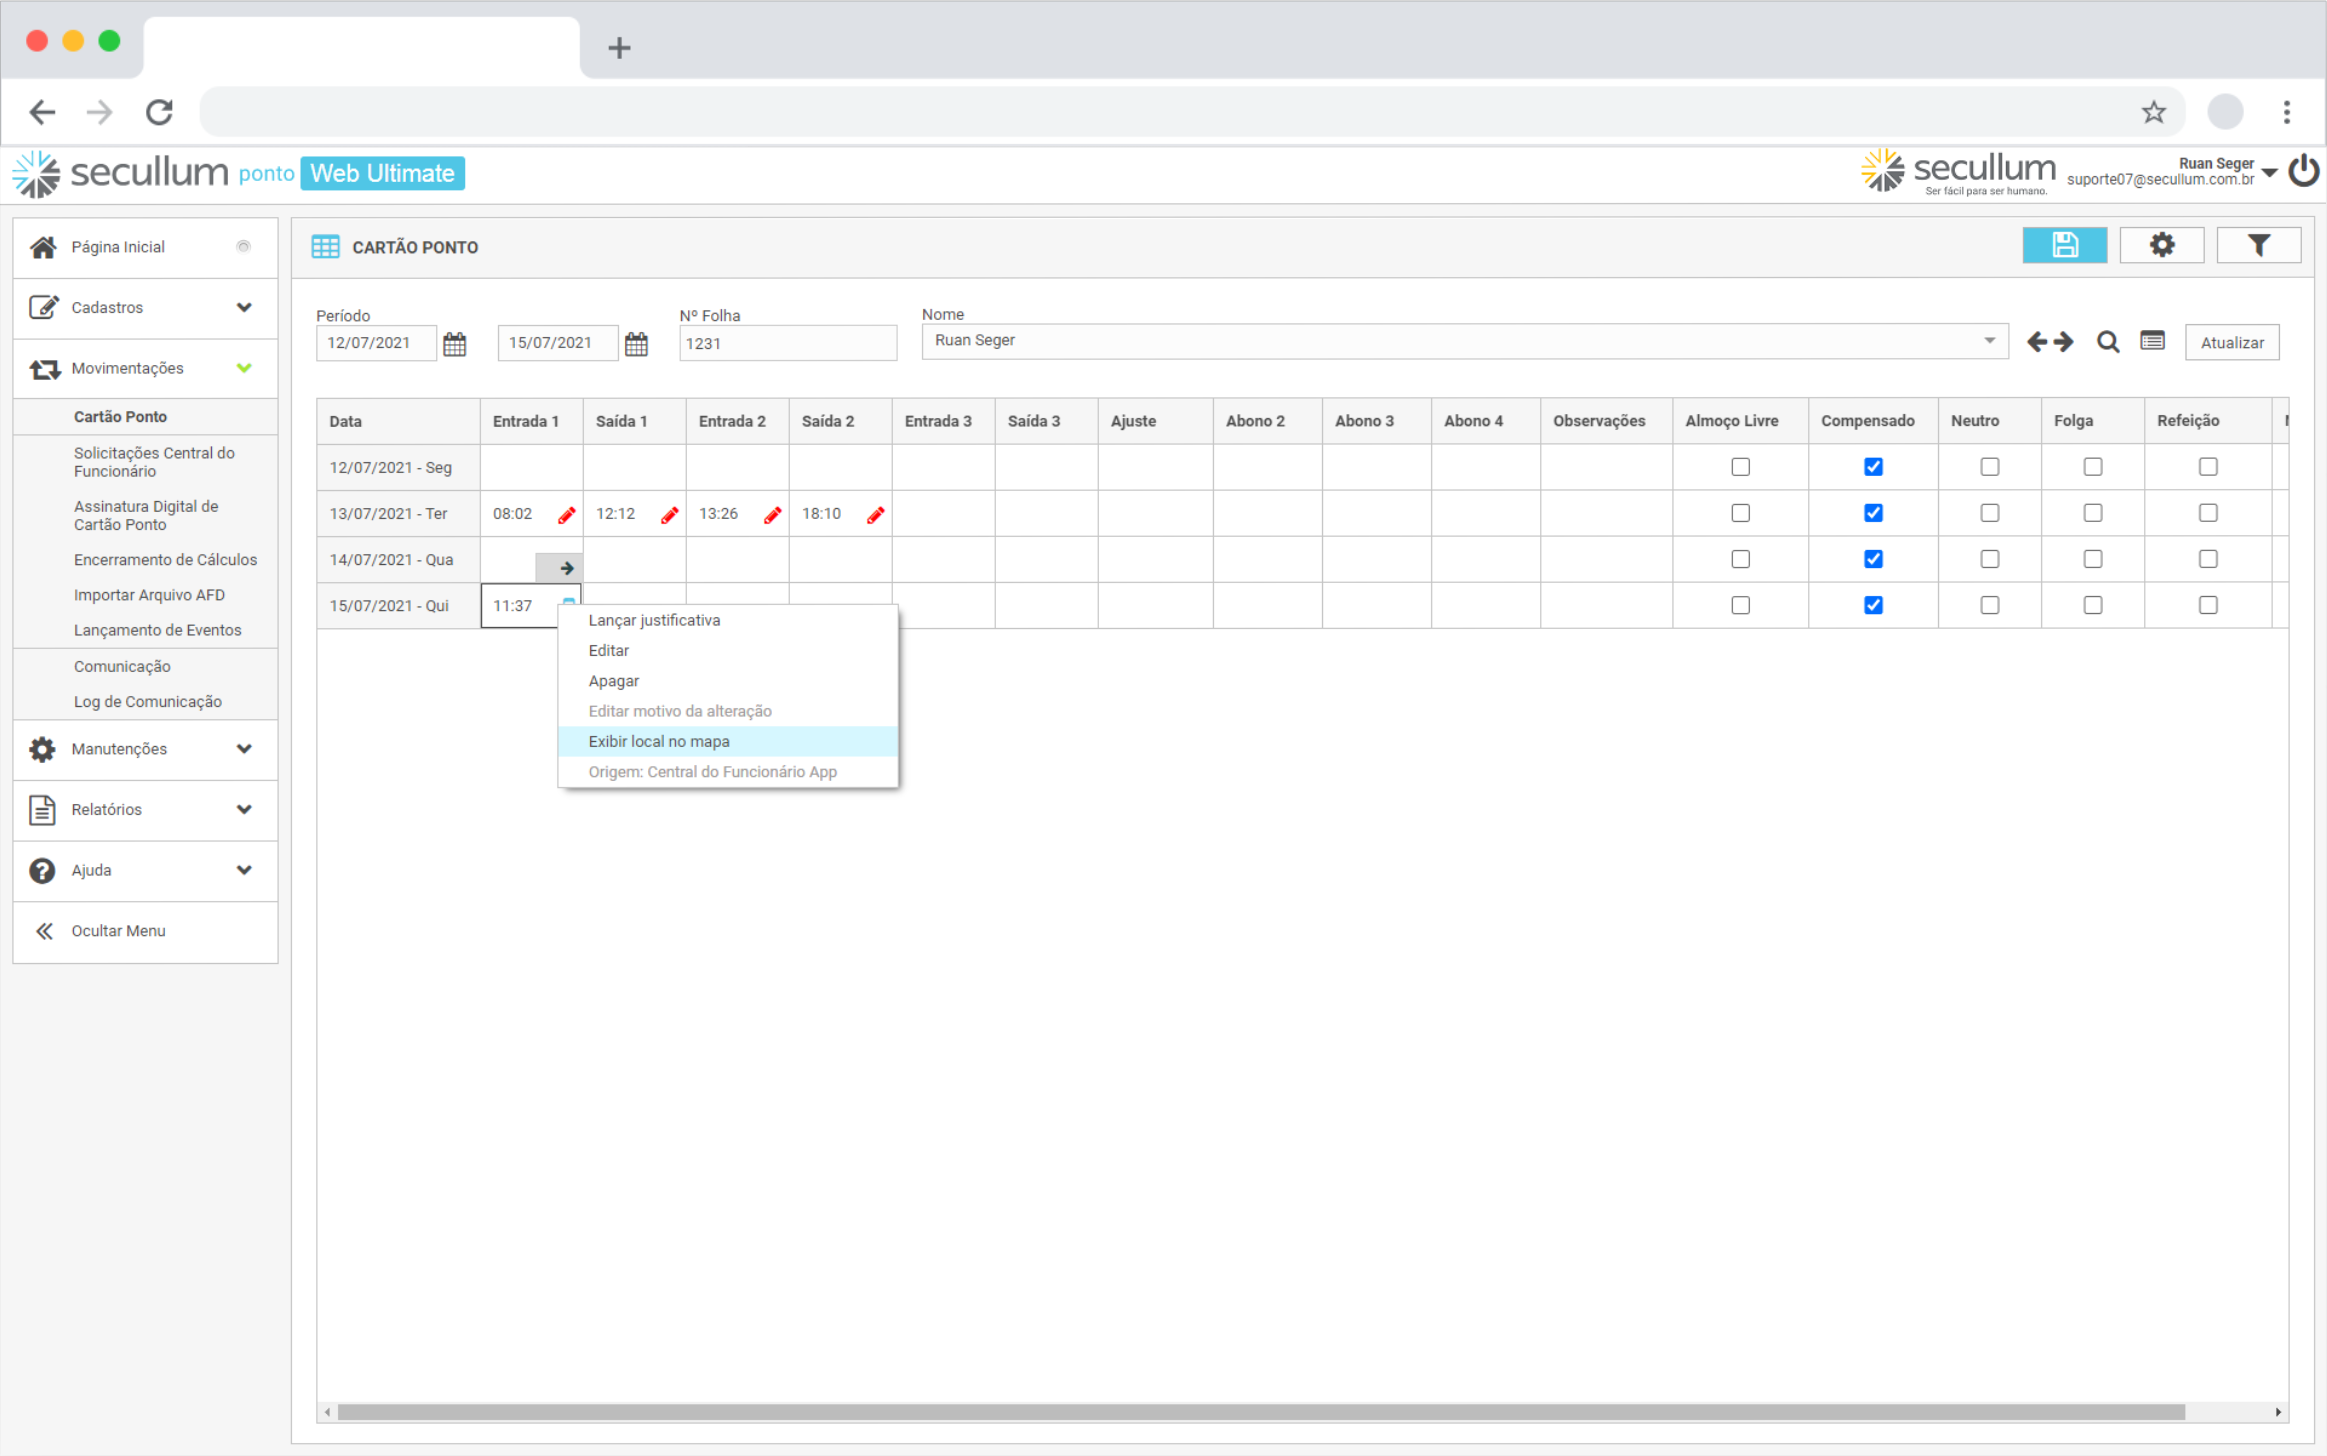
Task: Click the red pencil icon beside 08:02
Action: (x=566, y=515)
